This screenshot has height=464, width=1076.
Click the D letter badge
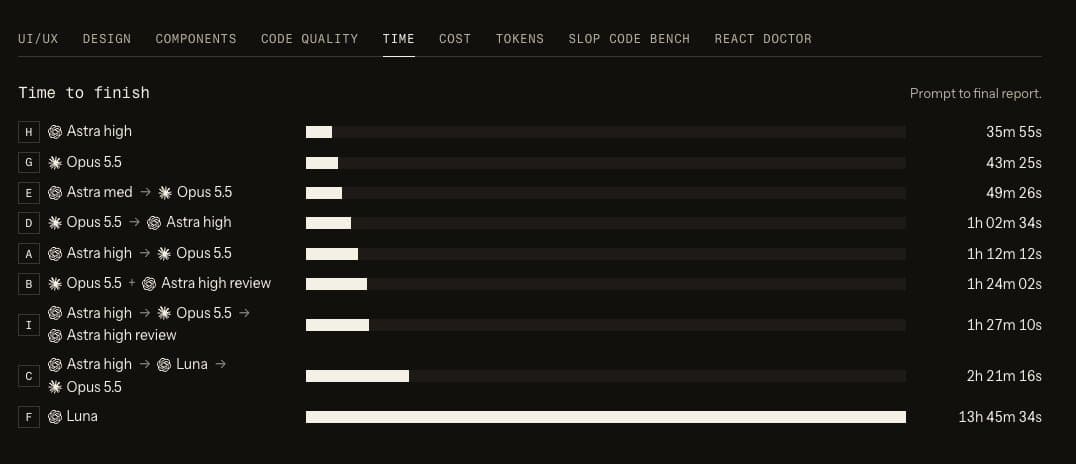click(x=29, y=223)
